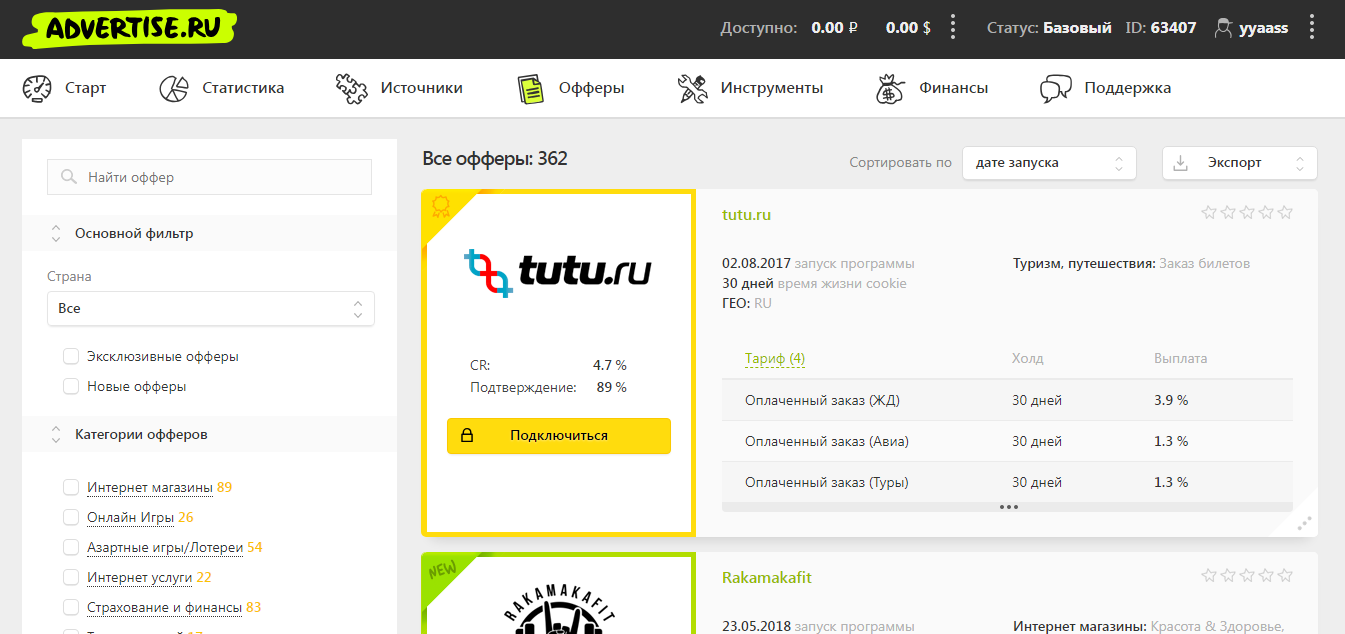Image resolution: width=1345 pixels, height=634 pixels.
Task: Open the tutu.ru offer title link
Action: click(746, 215)
